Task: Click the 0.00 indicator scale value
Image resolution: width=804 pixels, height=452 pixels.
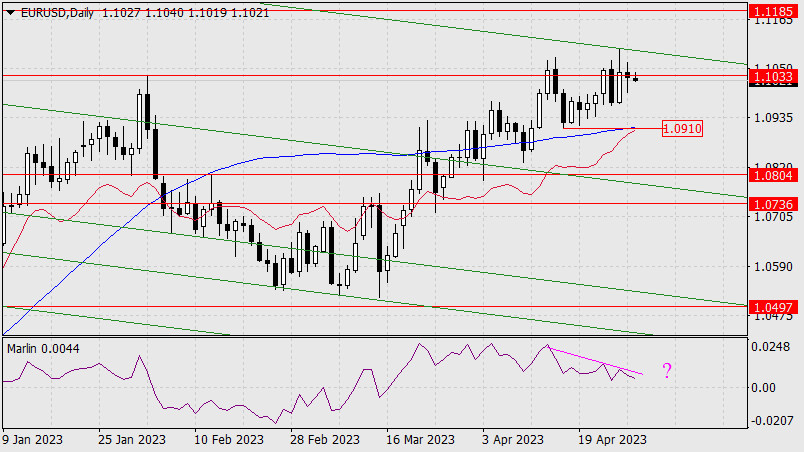Action: tap(763, 387)
